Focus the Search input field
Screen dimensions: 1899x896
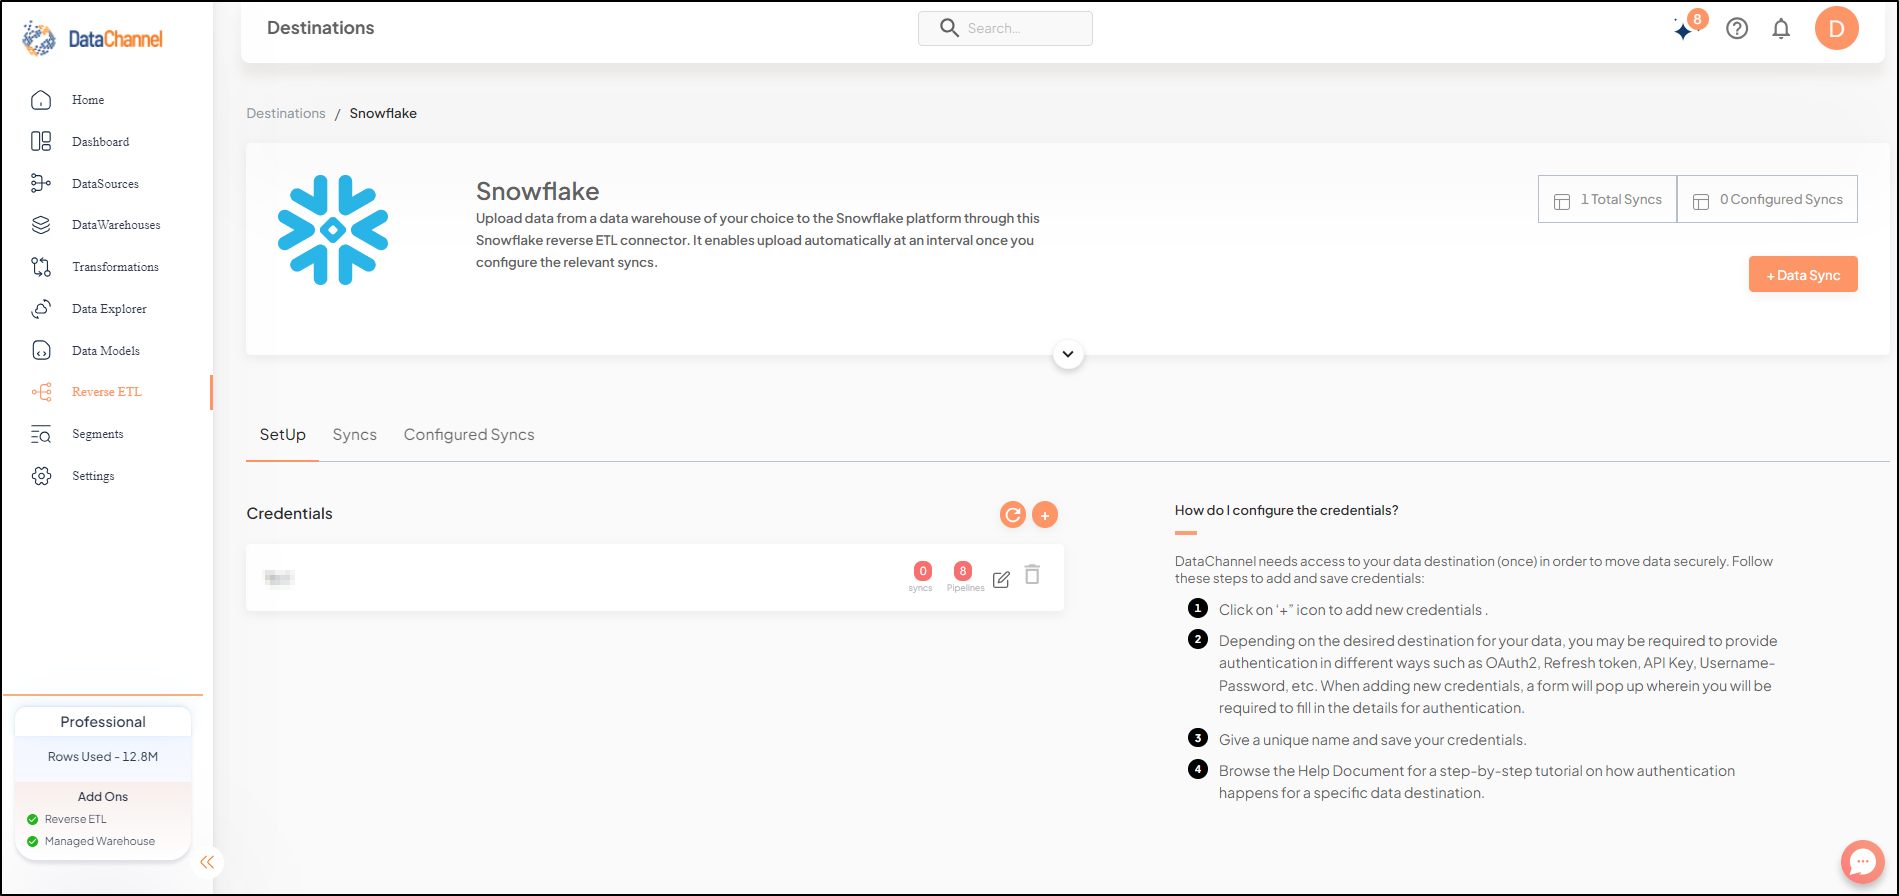tap(1005, 28)
